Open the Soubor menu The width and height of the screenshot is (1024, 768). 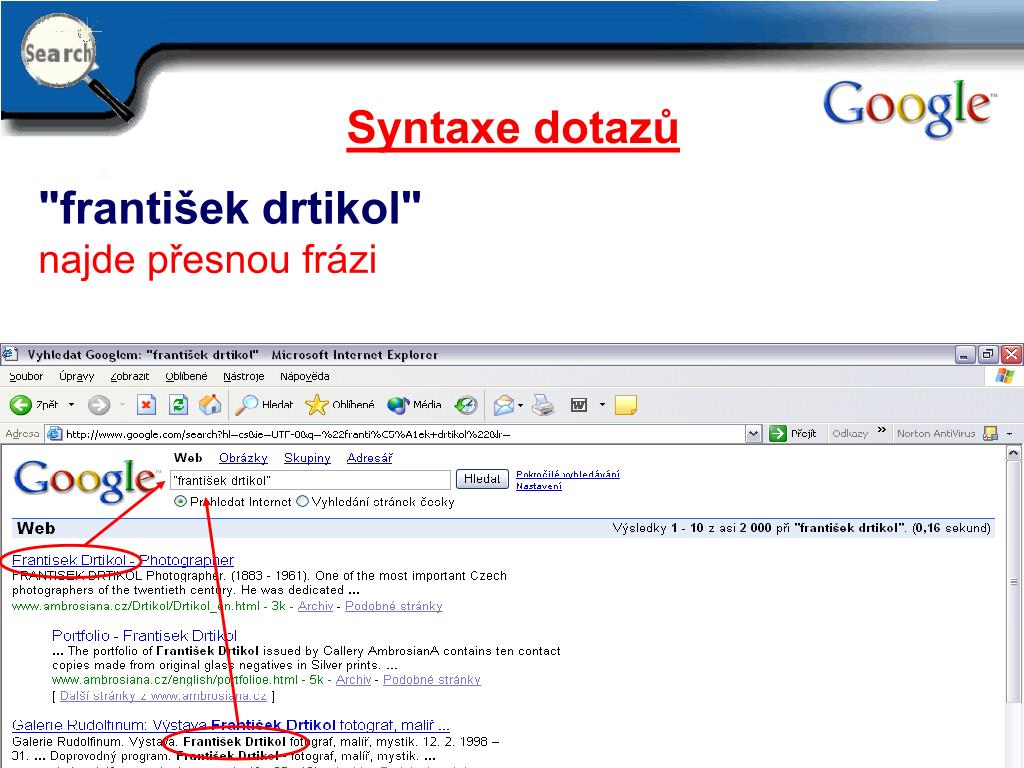tap(26, 377)
